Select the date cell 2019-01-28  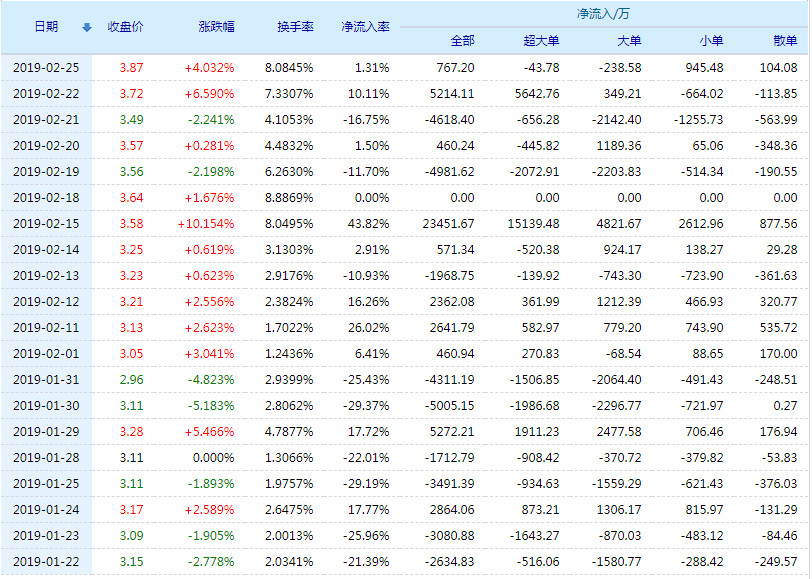[x=46, y=458]
